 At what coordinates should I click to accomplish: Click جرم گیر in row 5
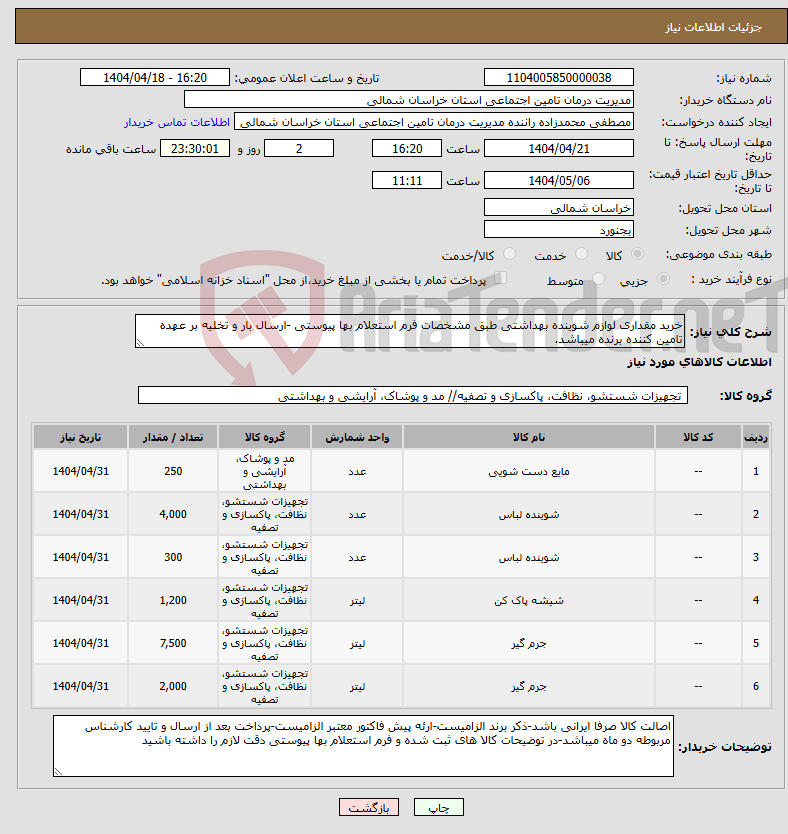pos(529,644)
